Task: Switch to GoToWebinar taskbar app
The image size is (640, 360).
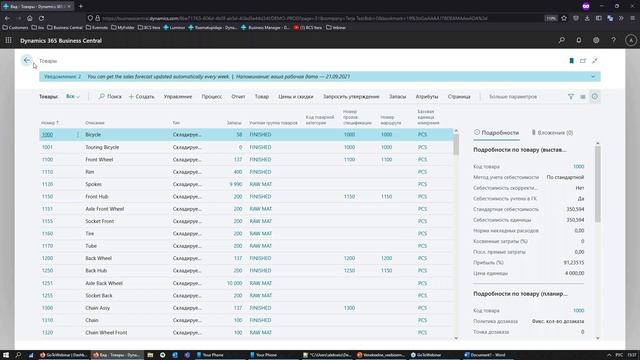Action: pyautogui.click(x=427, y=355)
